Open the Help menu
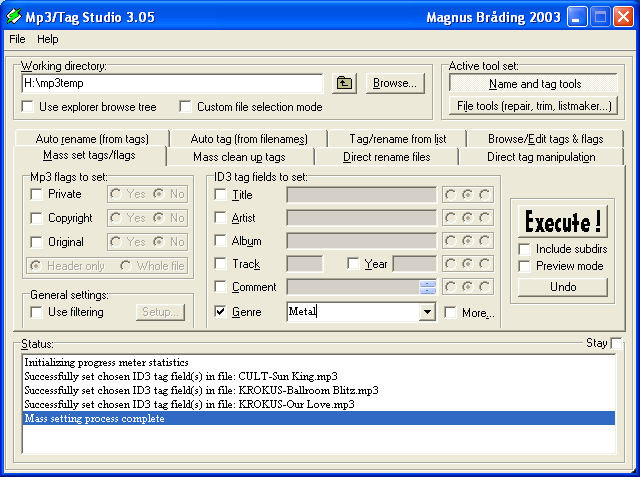Image resolution: width=640 pixels, height=477 pixels. click(47, 39)
